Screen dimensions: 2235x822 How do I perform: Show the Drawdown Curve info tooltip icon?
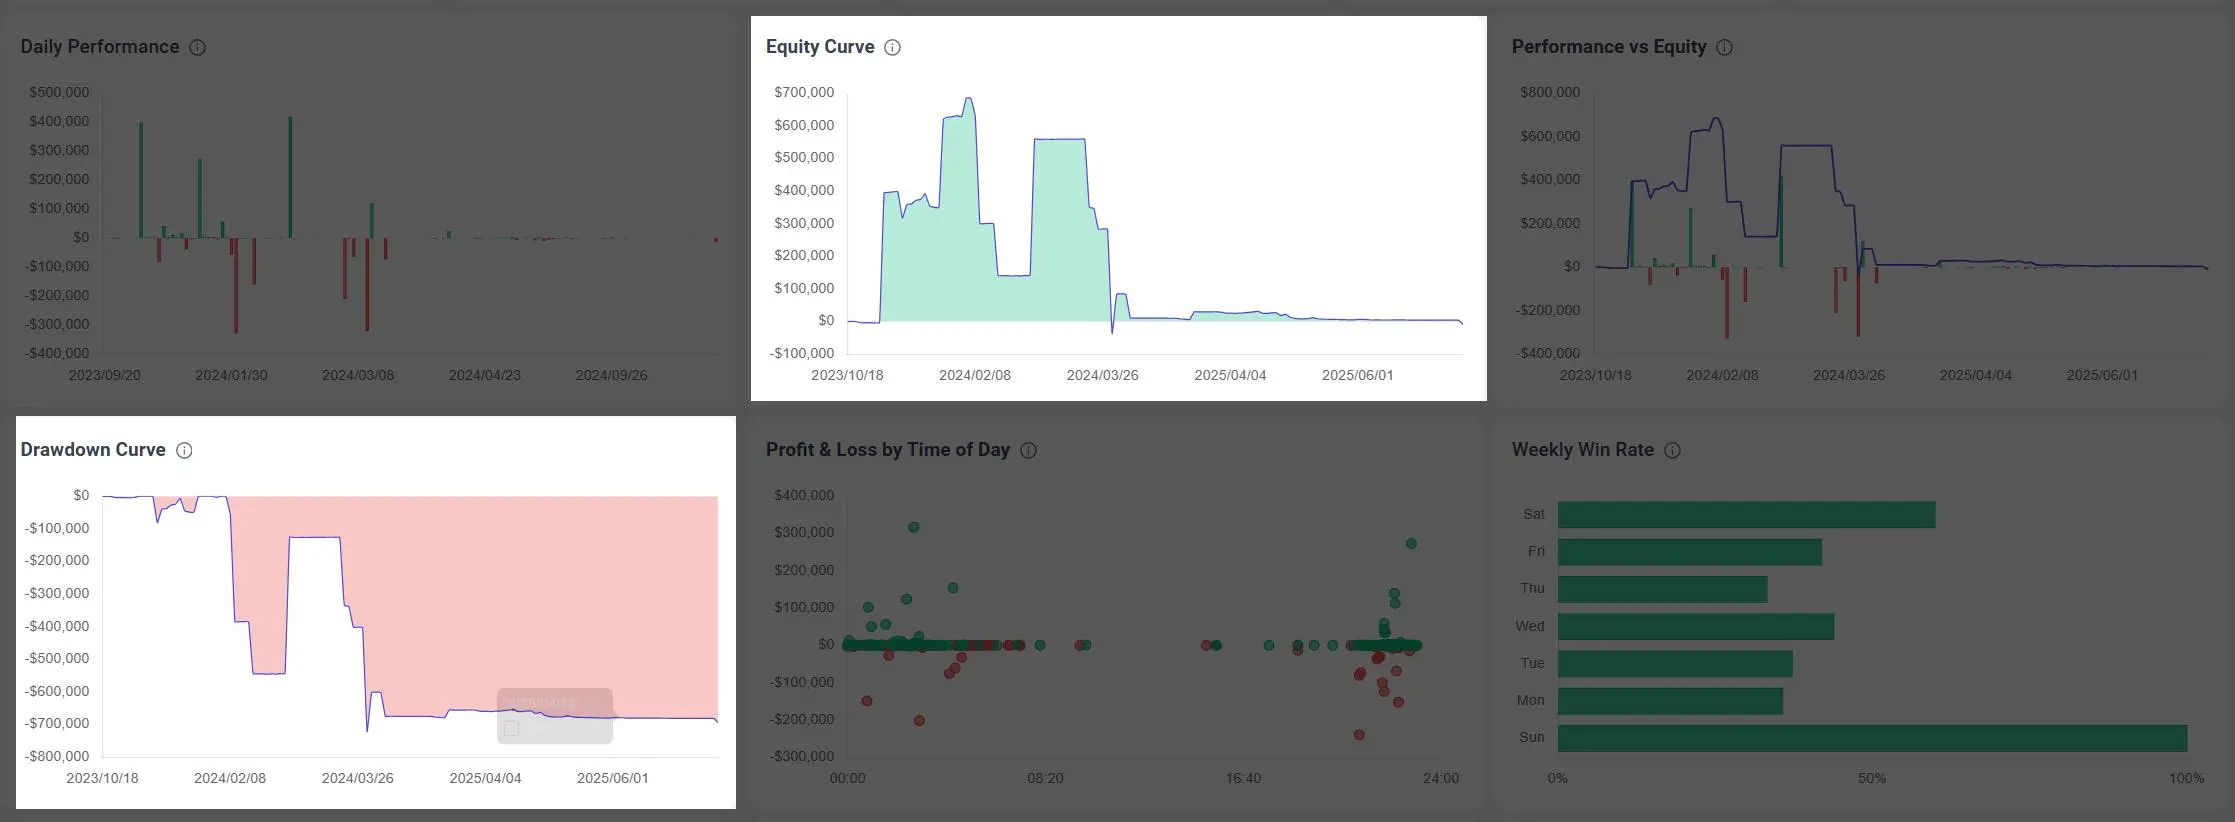[184, 450]
